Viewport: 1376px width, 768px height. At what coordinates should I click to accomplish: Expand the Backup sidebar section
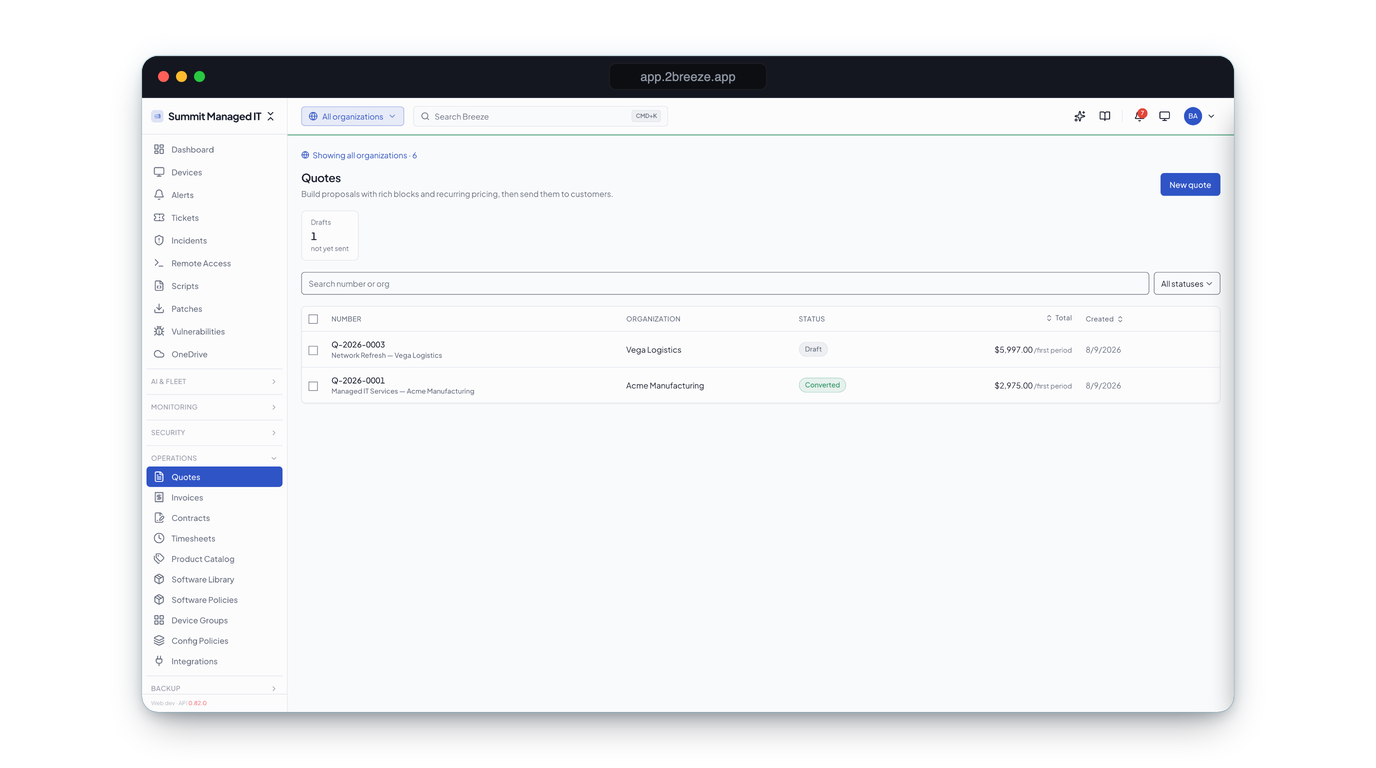tap(214, 688)
